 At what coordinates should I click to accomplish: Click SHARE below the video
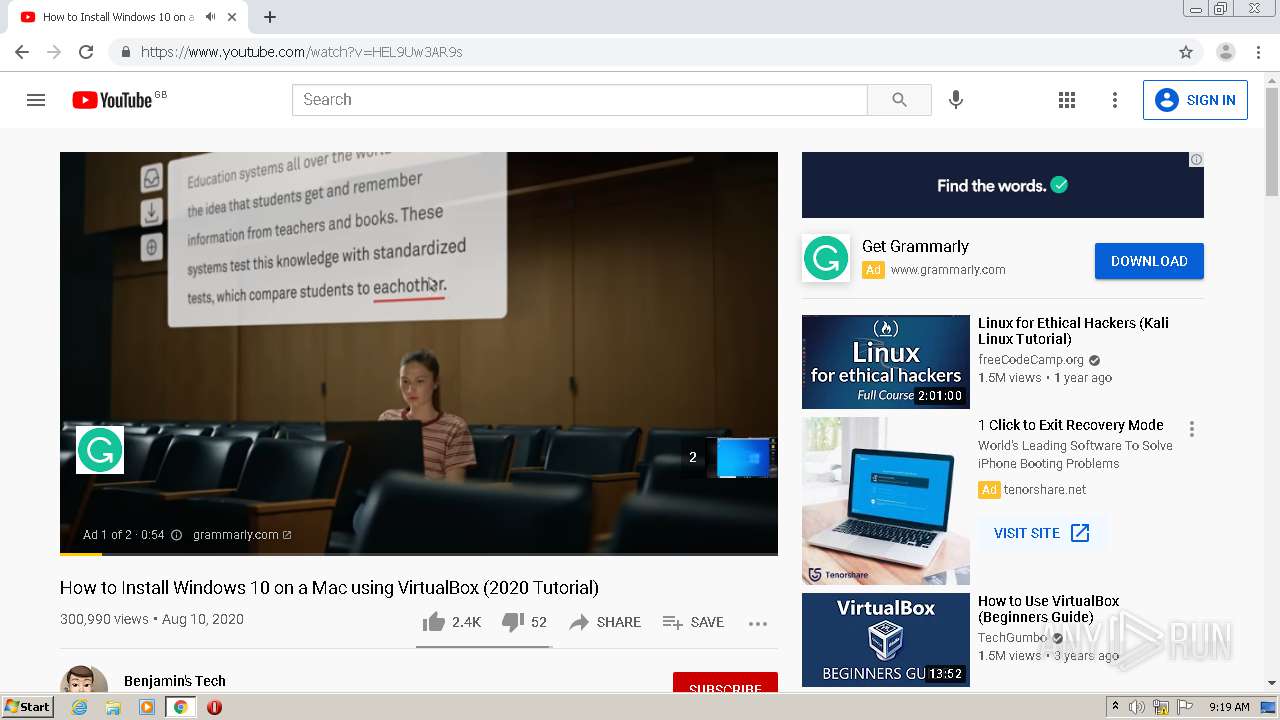point(605,622)
